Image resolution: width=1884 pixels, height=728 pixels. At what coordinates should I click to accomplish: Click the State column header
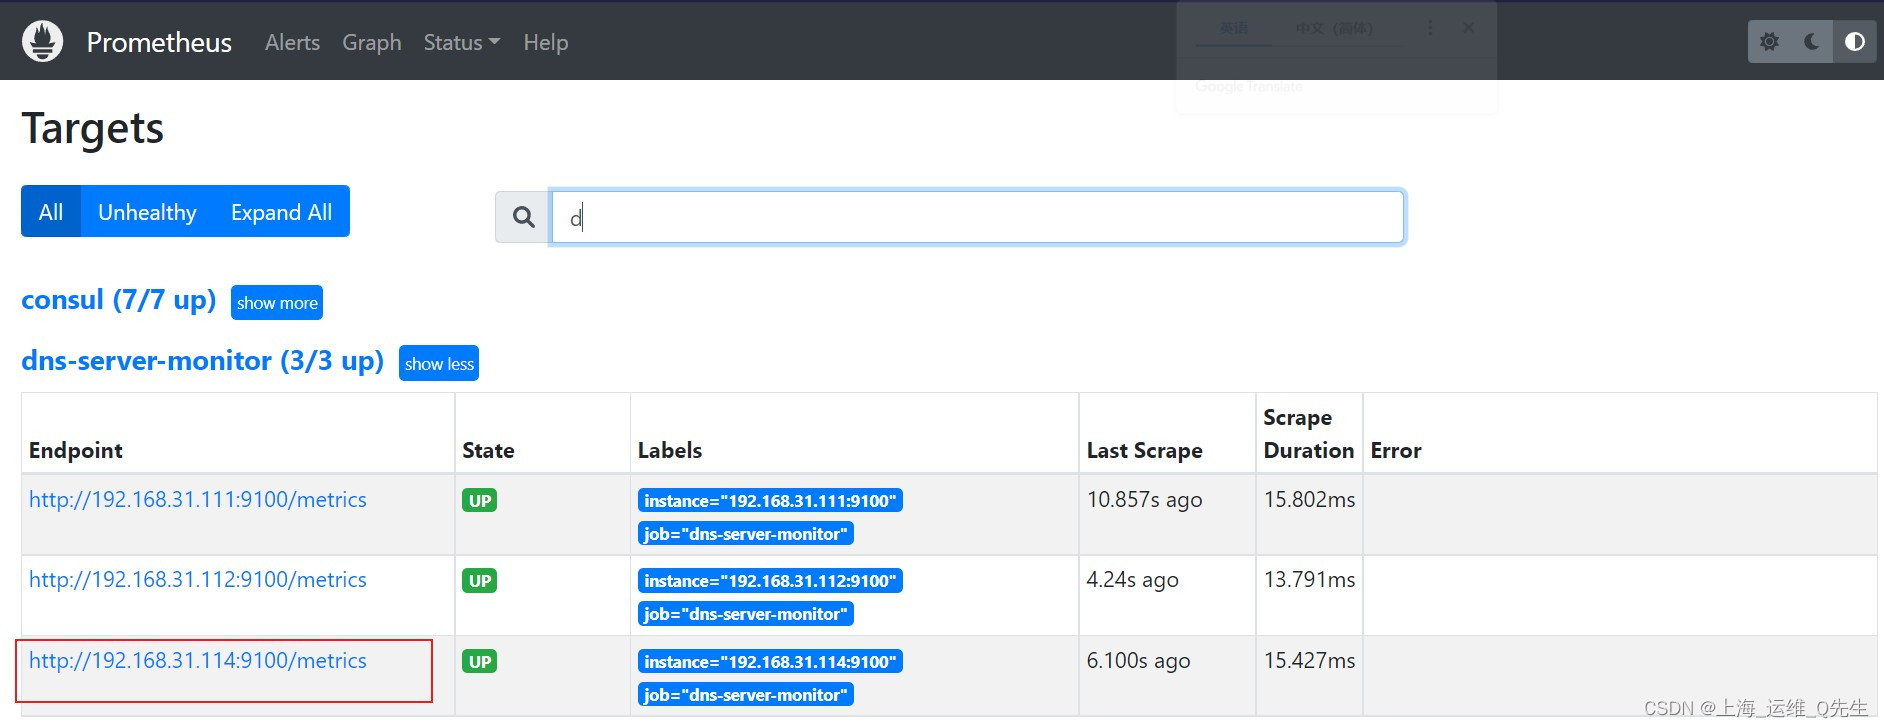click(488, 451)
